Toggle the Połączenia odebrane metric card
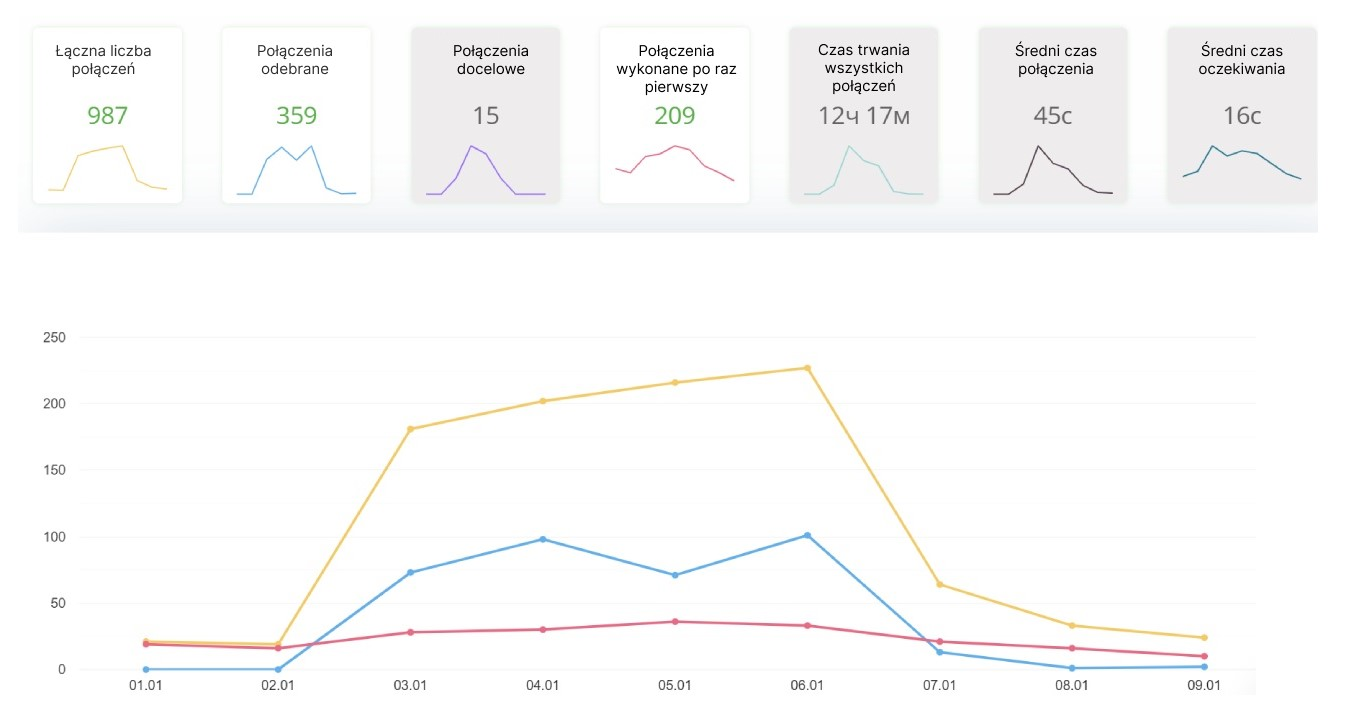This screenshot has height=726, width=1348. 296,115
